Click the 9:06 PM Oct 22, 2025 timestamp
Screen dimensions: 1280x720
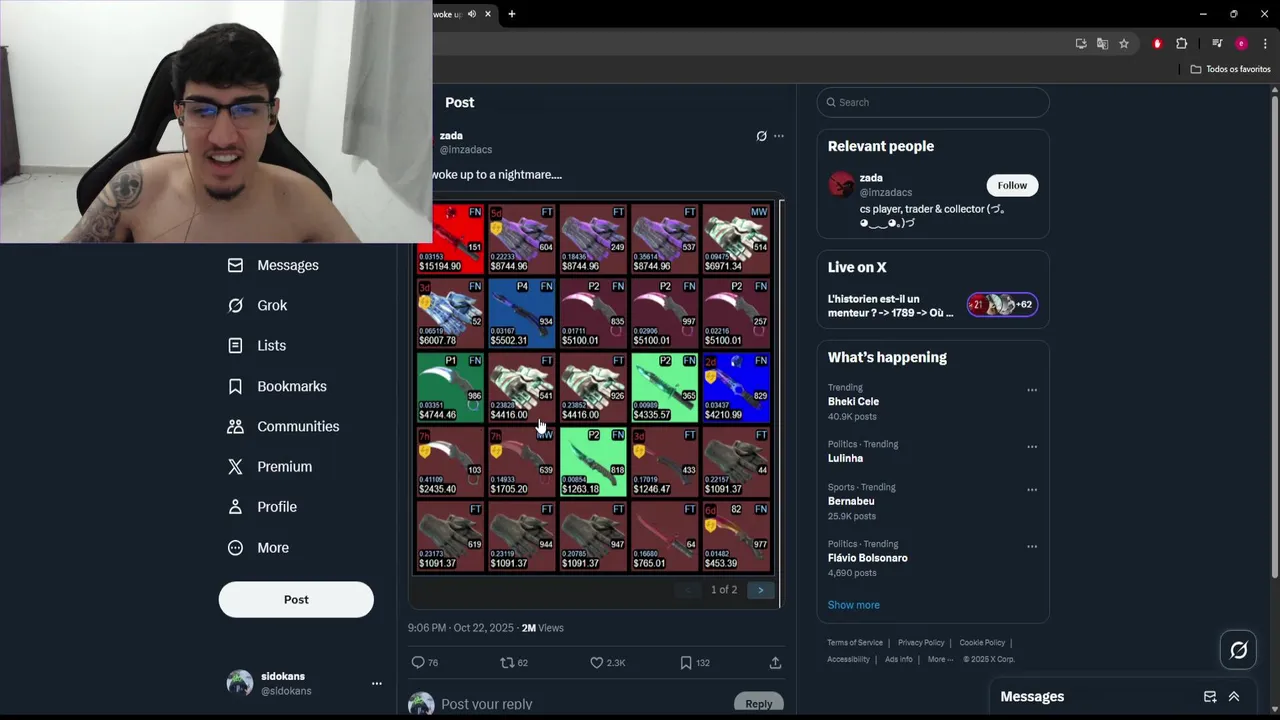(x=460, y=628)
